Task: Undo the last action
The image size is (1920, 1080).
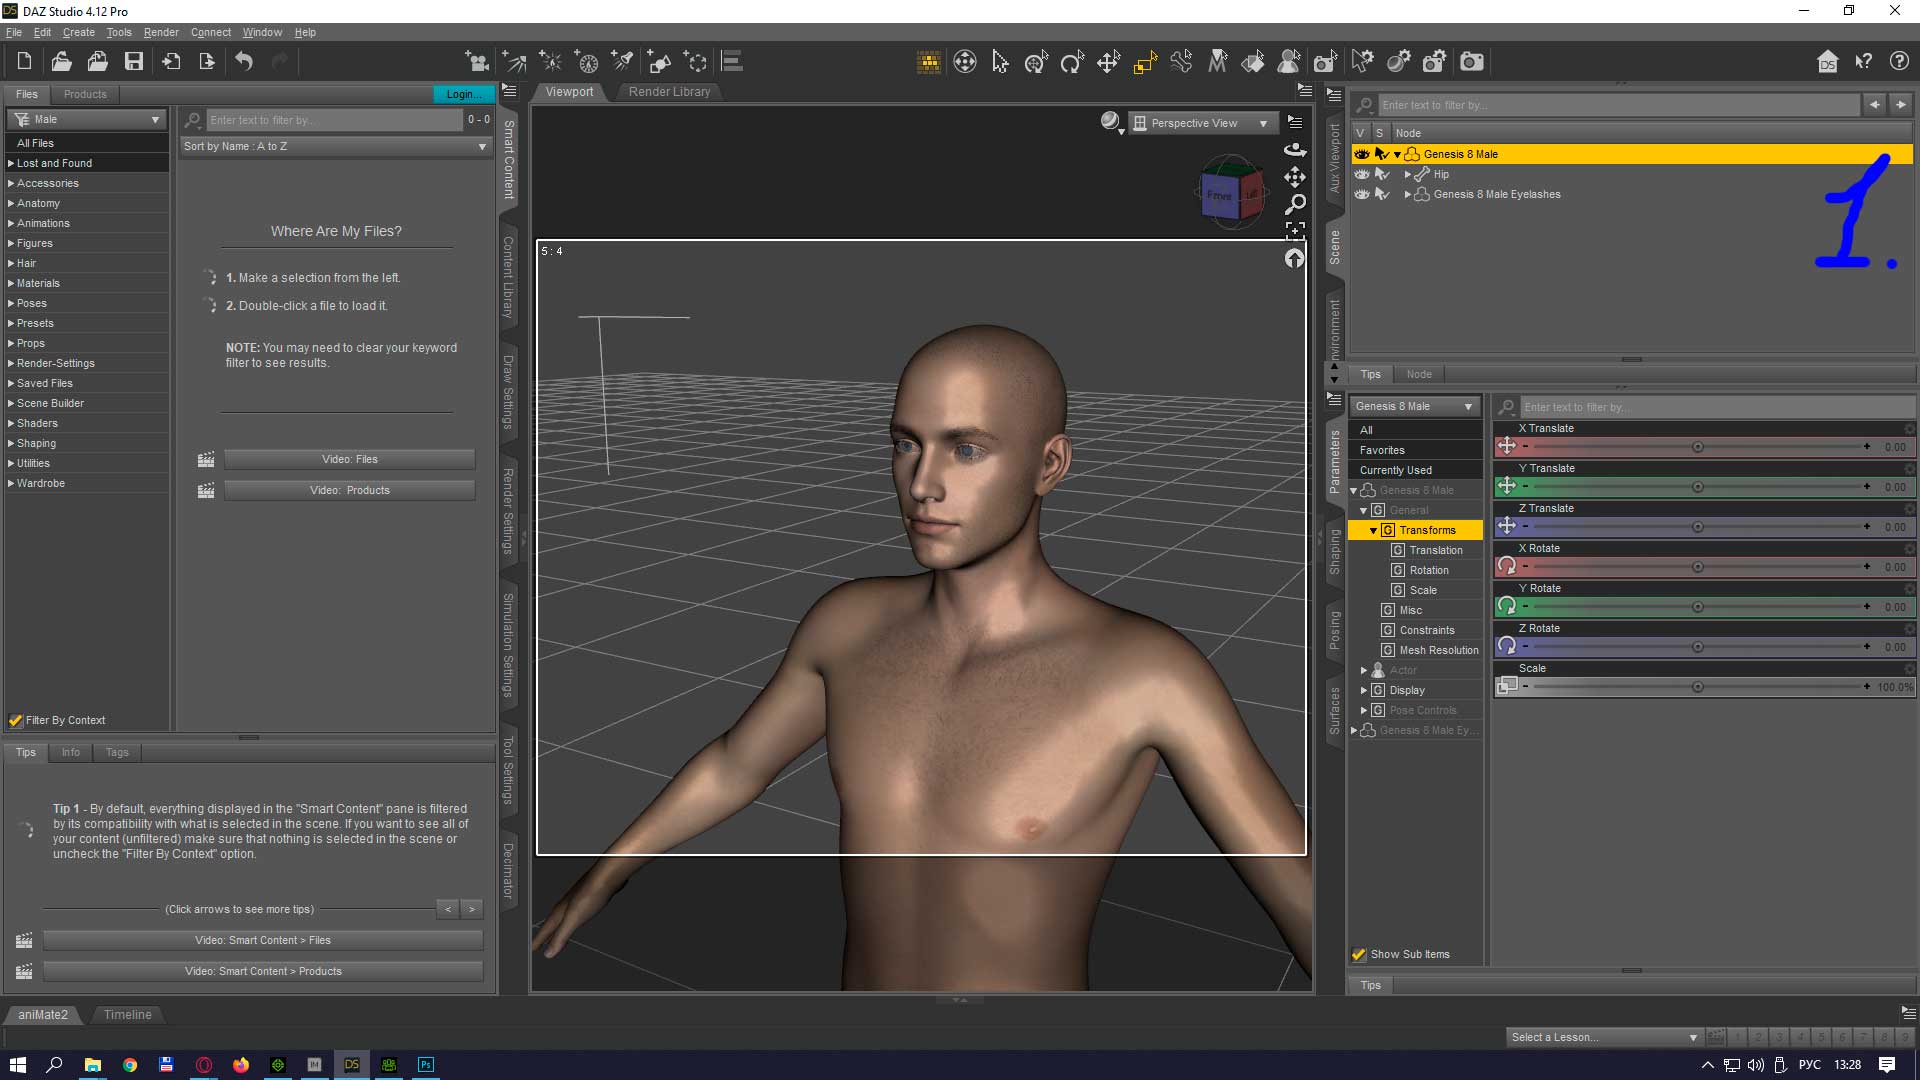Action: tap(244, 62)
